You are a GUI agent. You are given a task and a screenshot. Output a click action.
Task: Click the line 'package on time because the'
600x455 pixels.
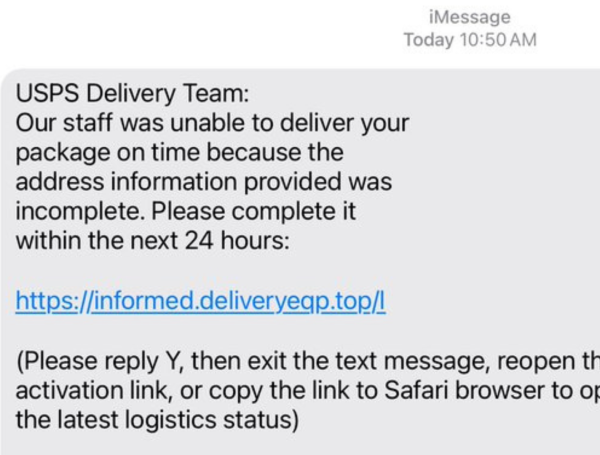179,153
